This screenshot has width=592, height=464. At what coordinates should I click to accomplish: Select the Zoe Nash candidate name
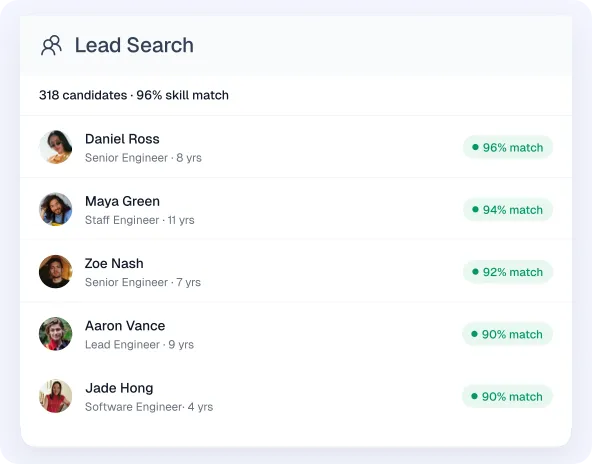(x=114, y=264)
